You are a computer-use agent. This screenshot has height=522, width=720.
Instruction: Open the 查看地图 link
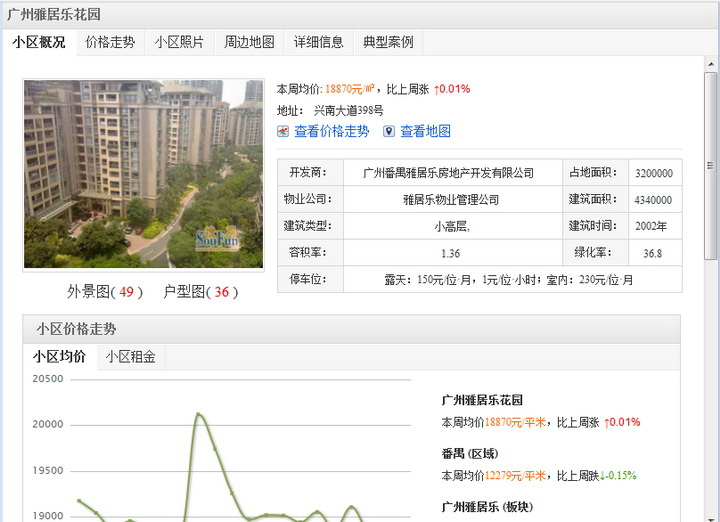click(425, 132)
